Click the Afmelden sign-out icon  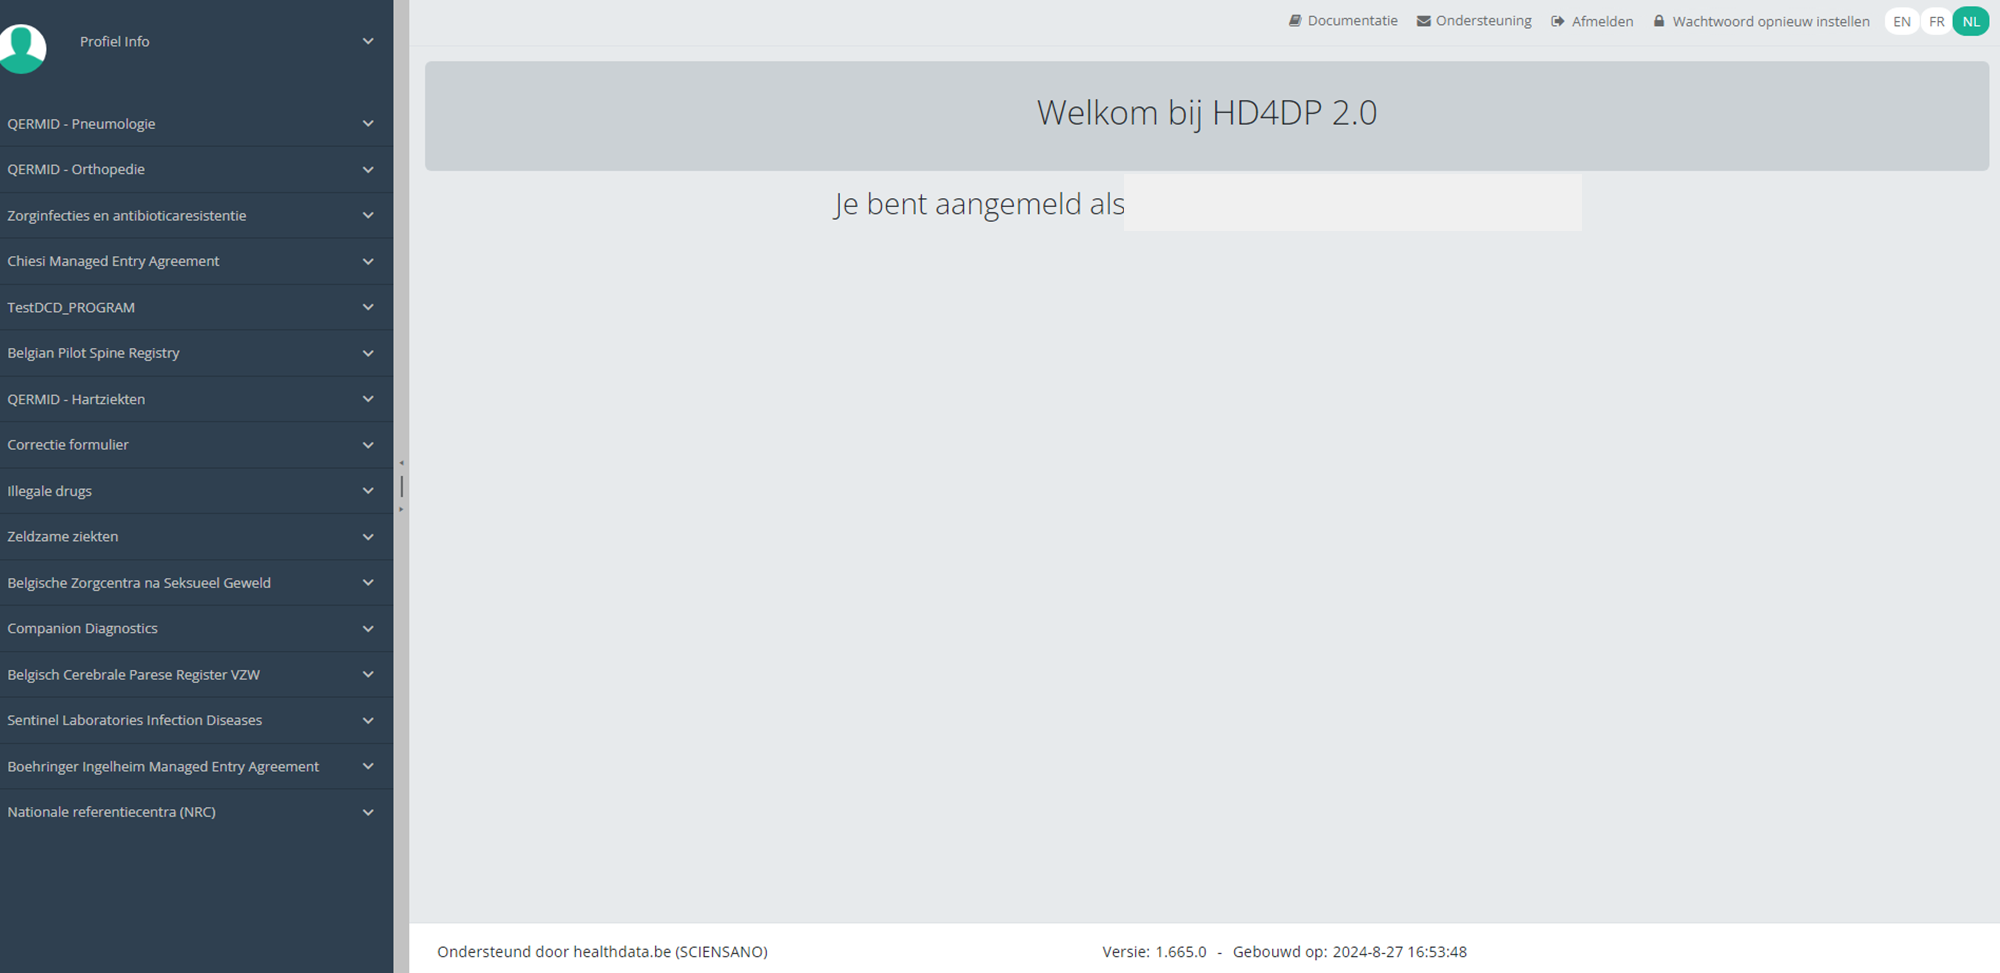click(1557, 21)
